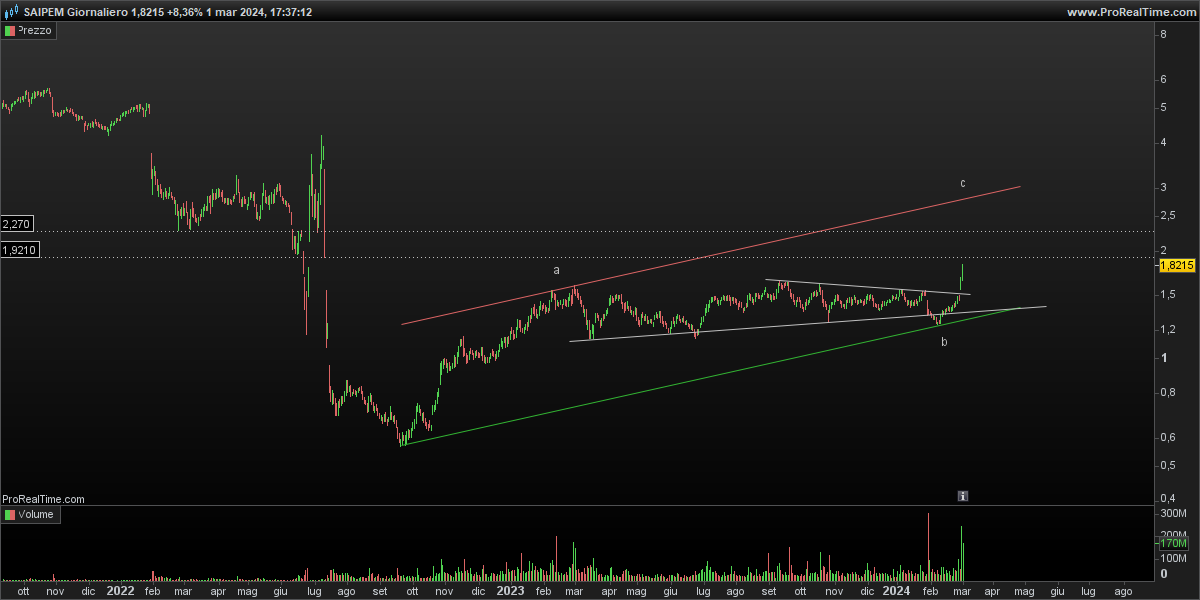Open the Volume panel label
Image resolution: width=1200 pixels, height=600 pixels.
38,515
